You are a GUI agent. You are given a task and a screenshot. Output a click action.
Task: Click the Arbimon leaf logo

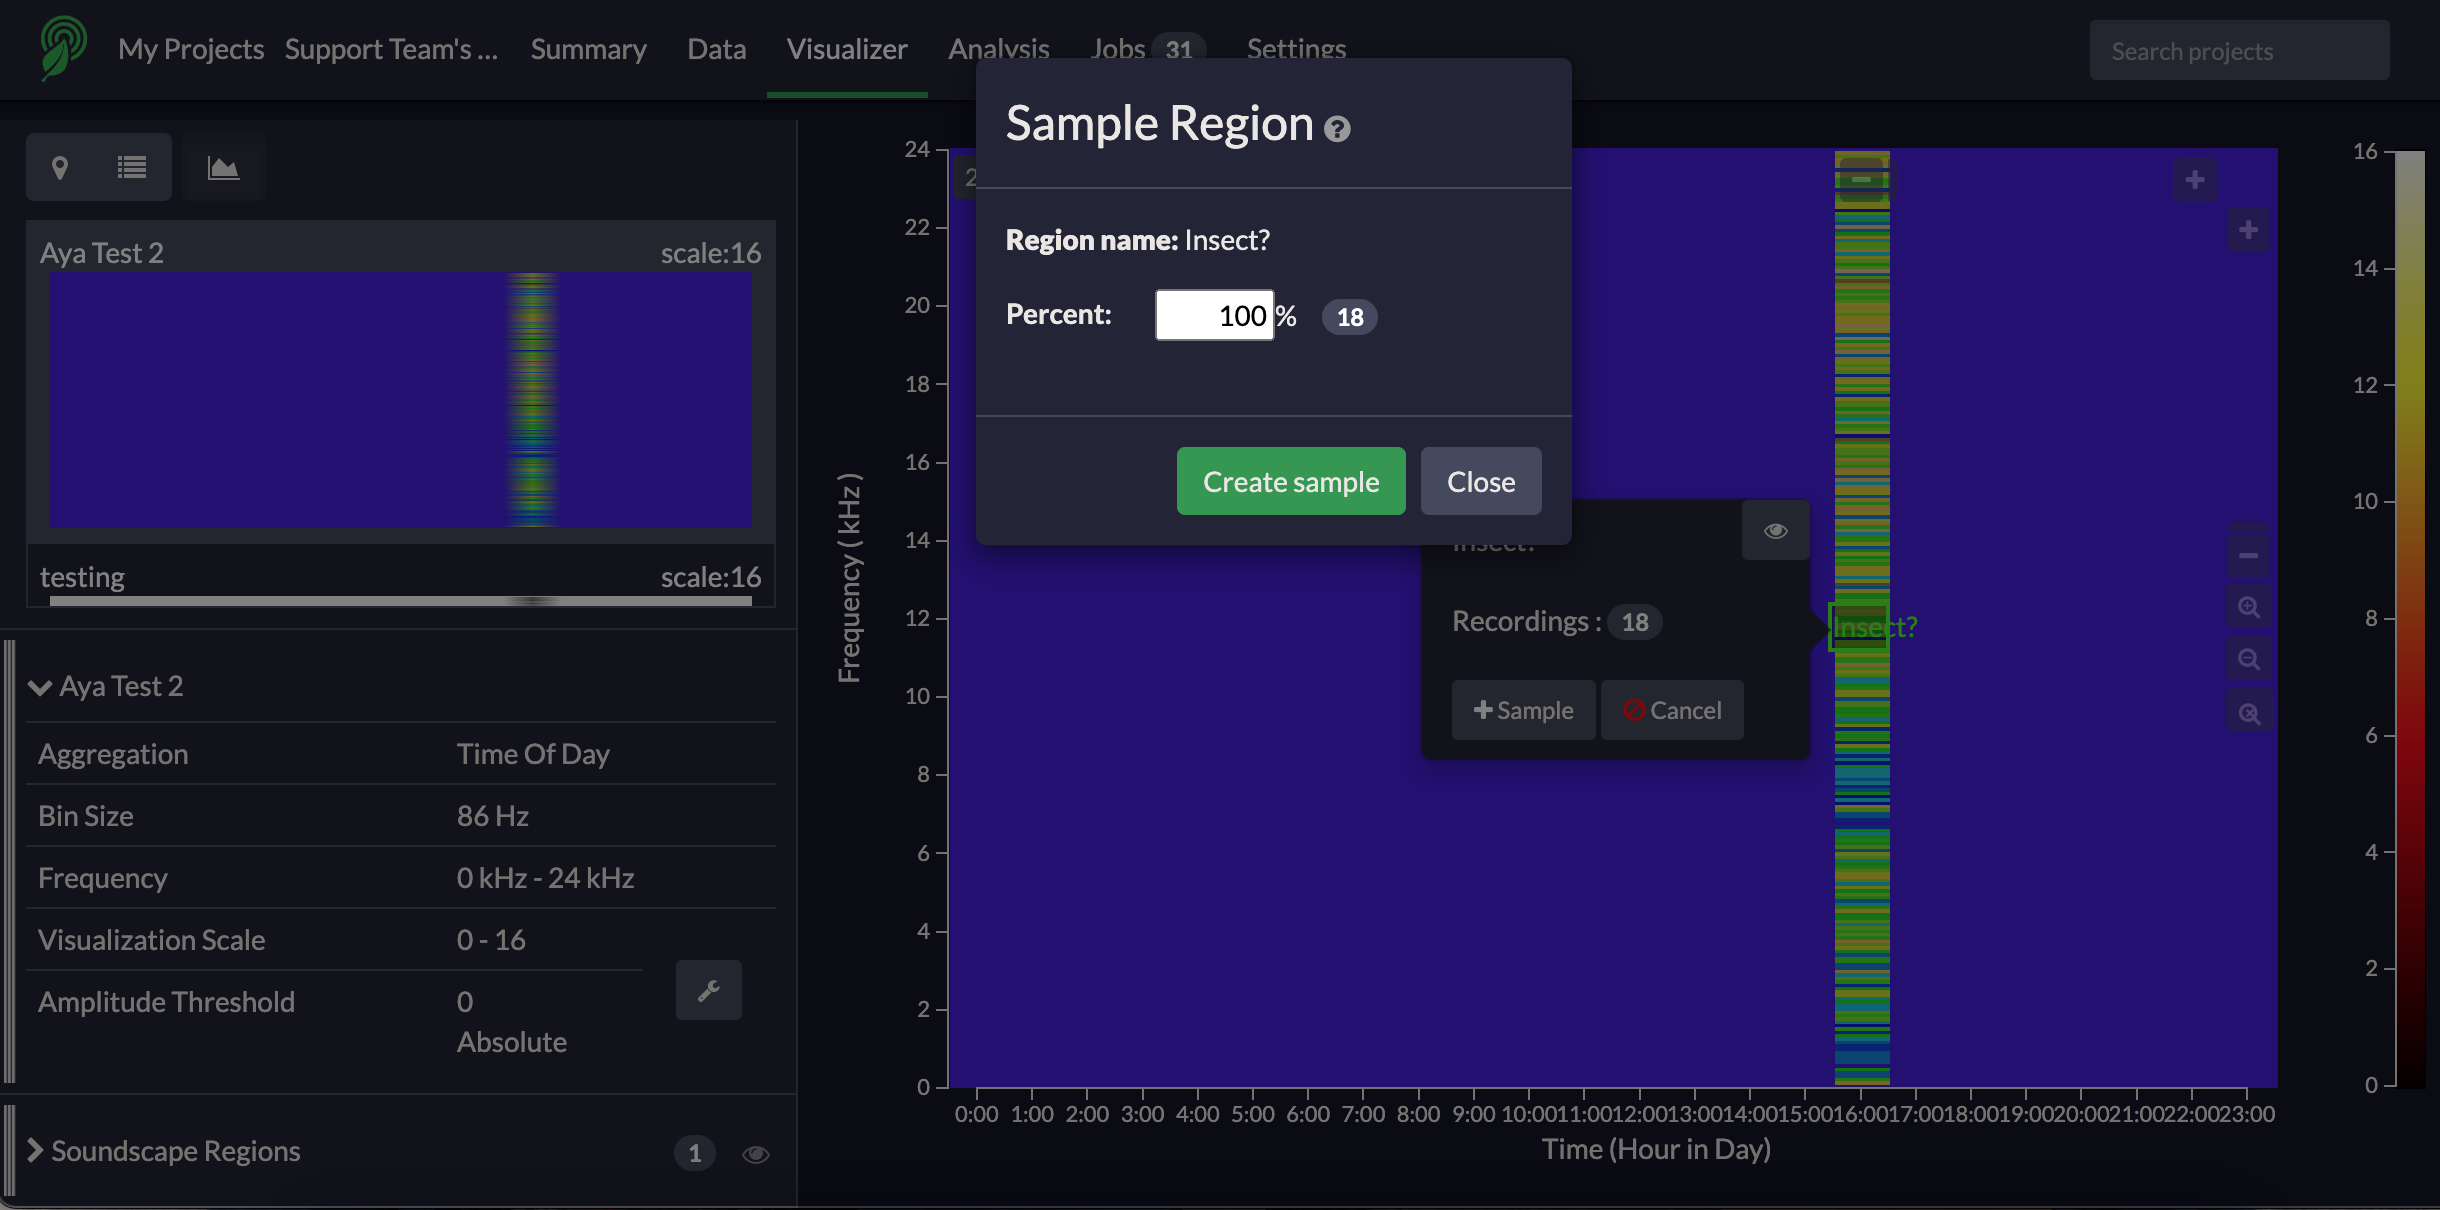pyautogui.click(x=63, y=47)
